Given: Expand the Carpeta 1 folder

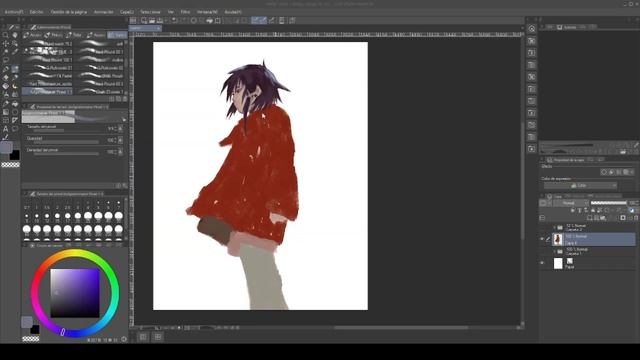Looking at the screenshot, I should (554, 251).
